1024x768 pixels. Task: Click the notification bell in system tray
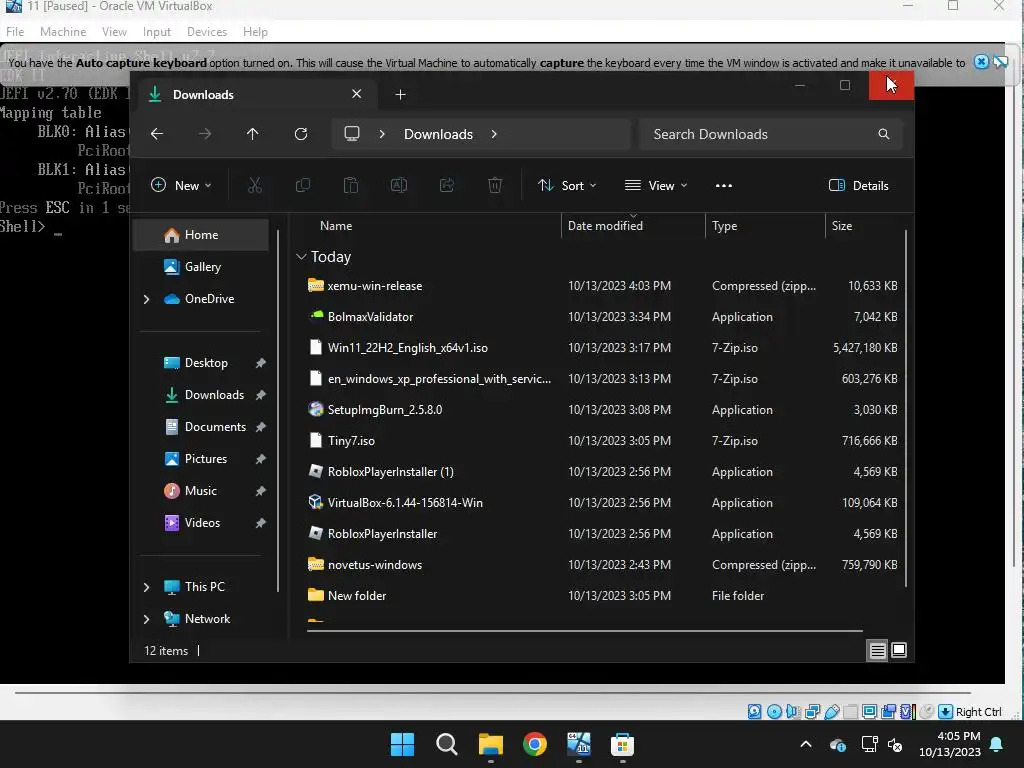(x=997, y=744)
